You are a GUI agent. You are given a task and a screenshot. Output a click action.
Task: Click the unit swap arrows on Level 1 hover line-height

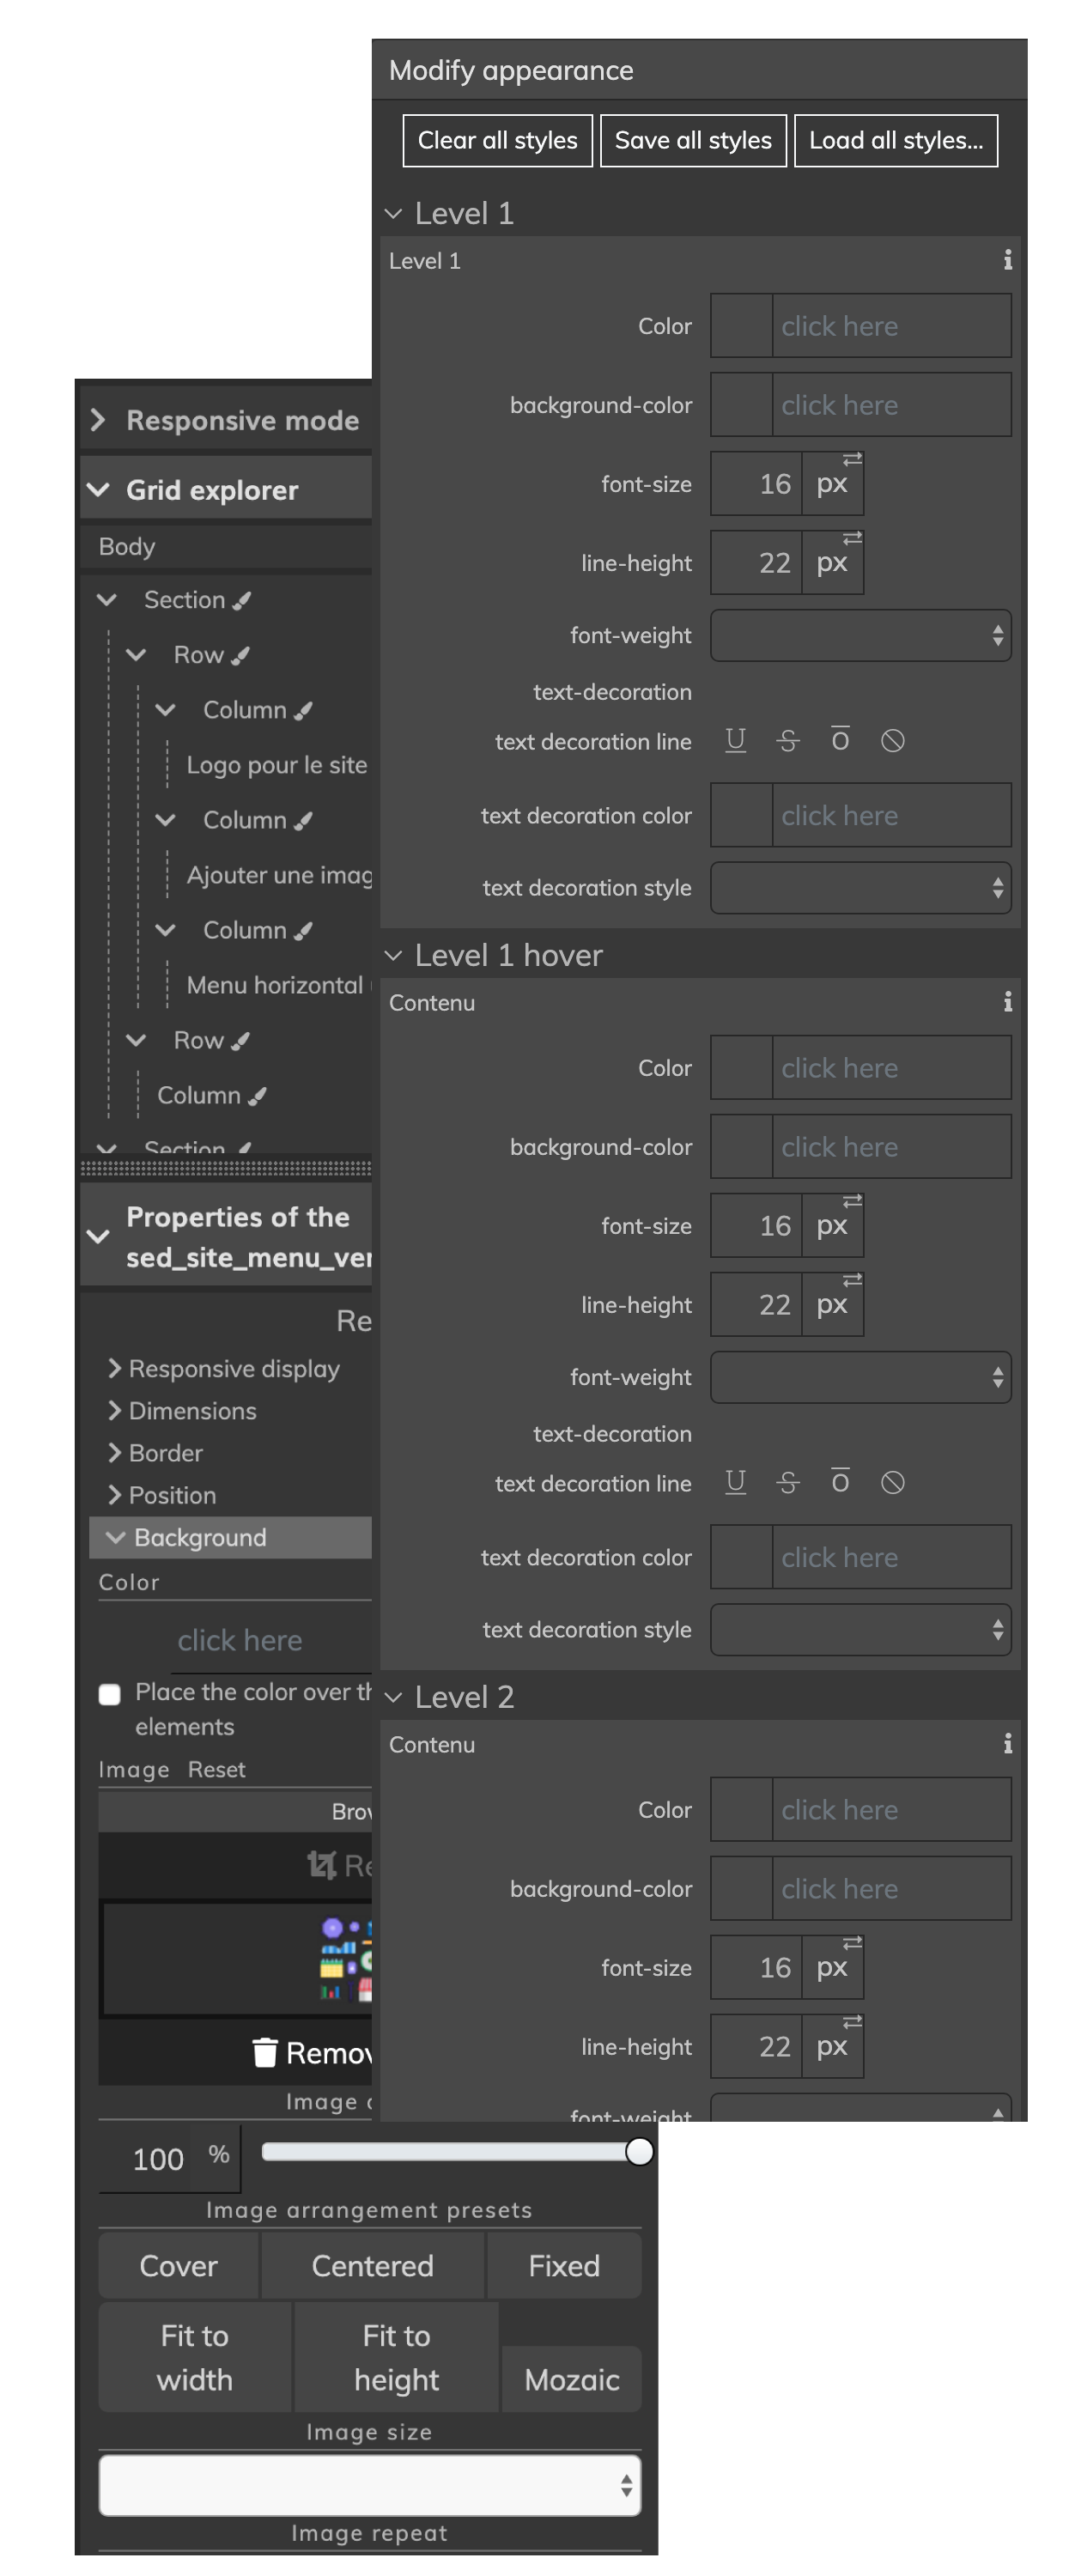(x=852, y=1280)
